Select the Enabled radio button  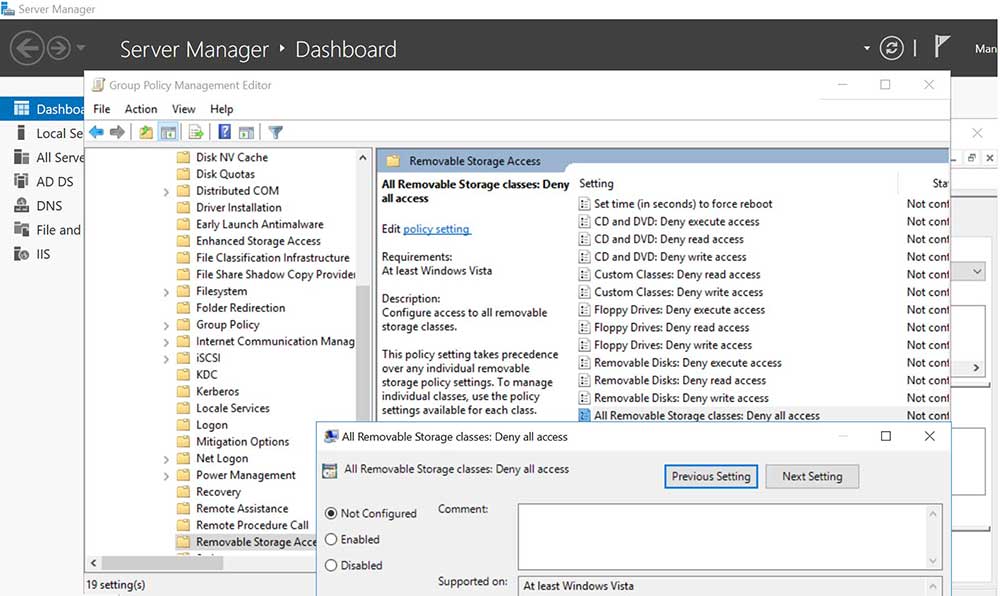pyautogui.click(x=332, y=539)
